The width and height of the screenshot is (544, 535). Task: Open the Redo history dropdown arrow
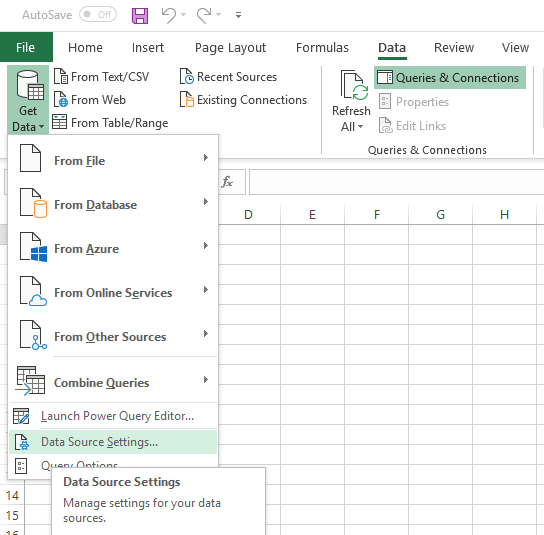coord(219,15)
